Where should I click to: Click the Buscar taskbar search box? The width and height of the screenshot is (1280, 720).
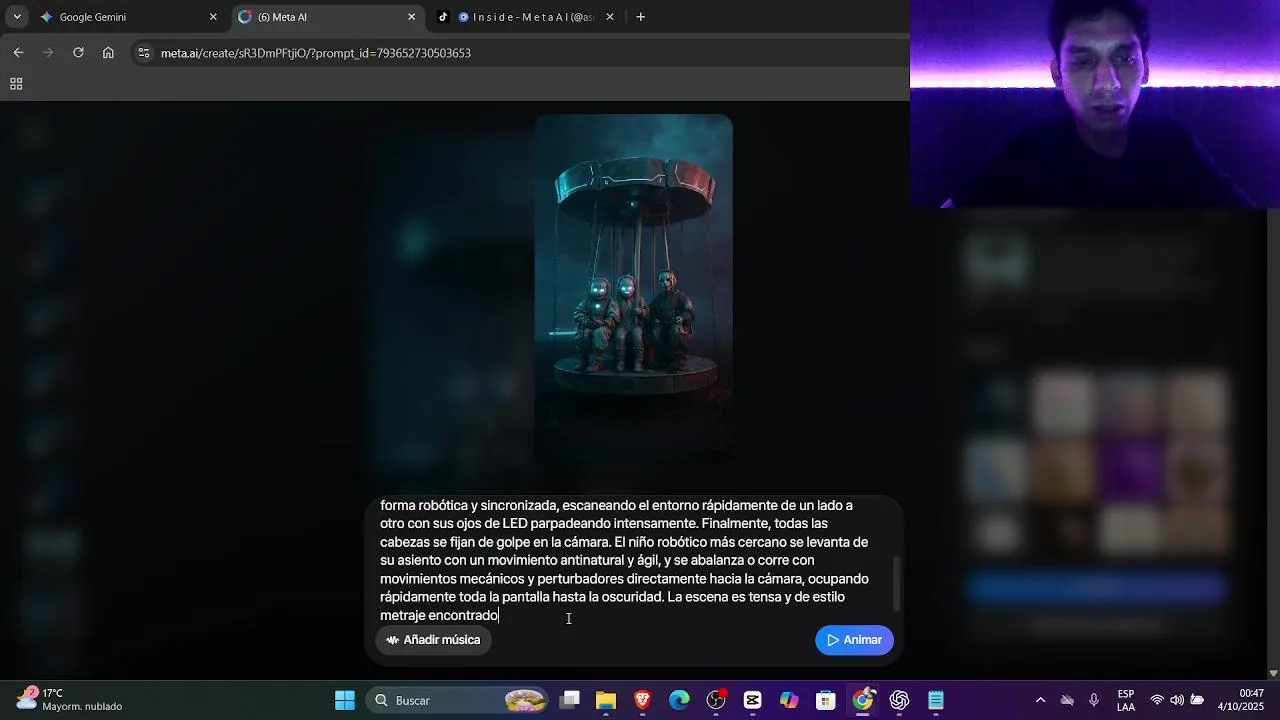tap(459, 700)
